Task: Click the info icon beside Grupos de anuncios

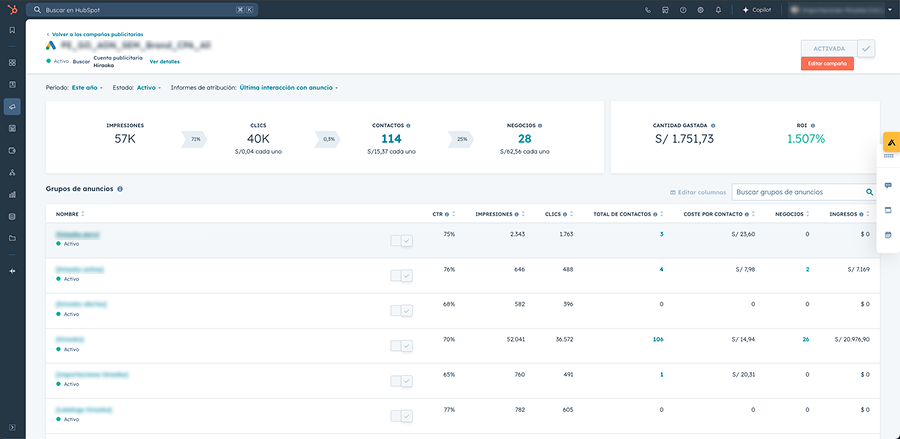Action: (120, 189)
